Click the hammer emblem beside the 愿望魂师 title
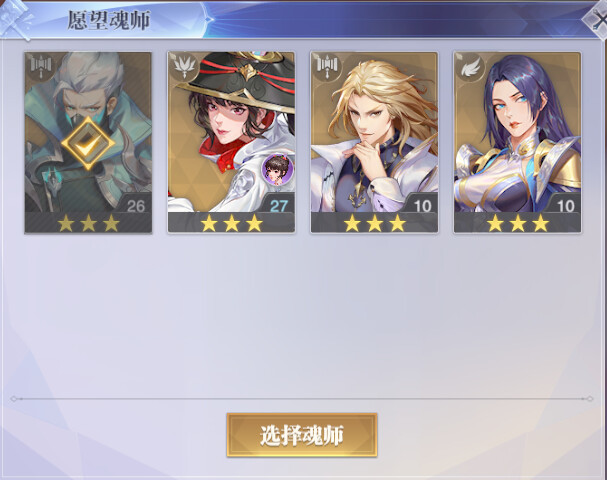 point(15,20)
